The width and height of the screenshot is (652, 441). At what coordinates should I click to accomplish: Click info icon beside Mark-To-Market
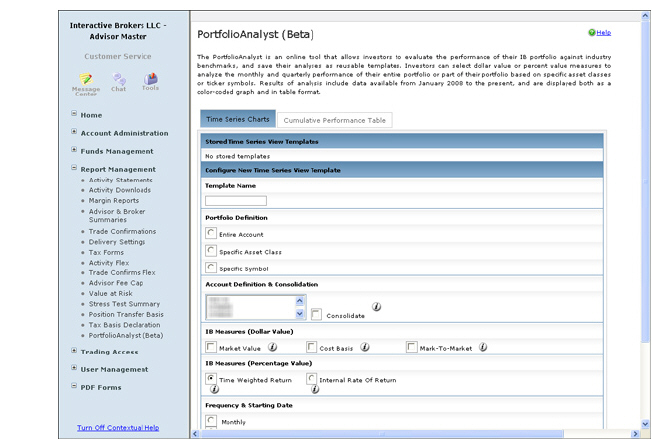coord(483,347)
